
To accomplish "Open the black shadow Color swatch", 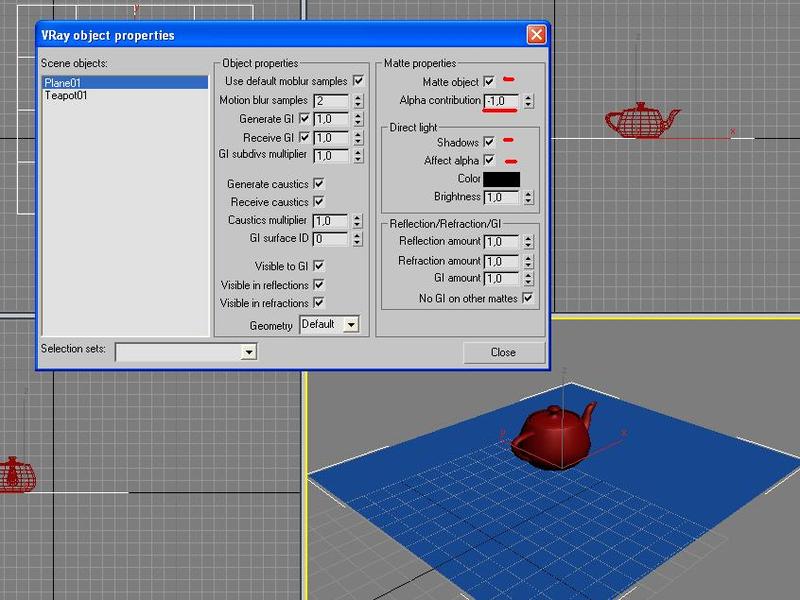I will 502,179.
